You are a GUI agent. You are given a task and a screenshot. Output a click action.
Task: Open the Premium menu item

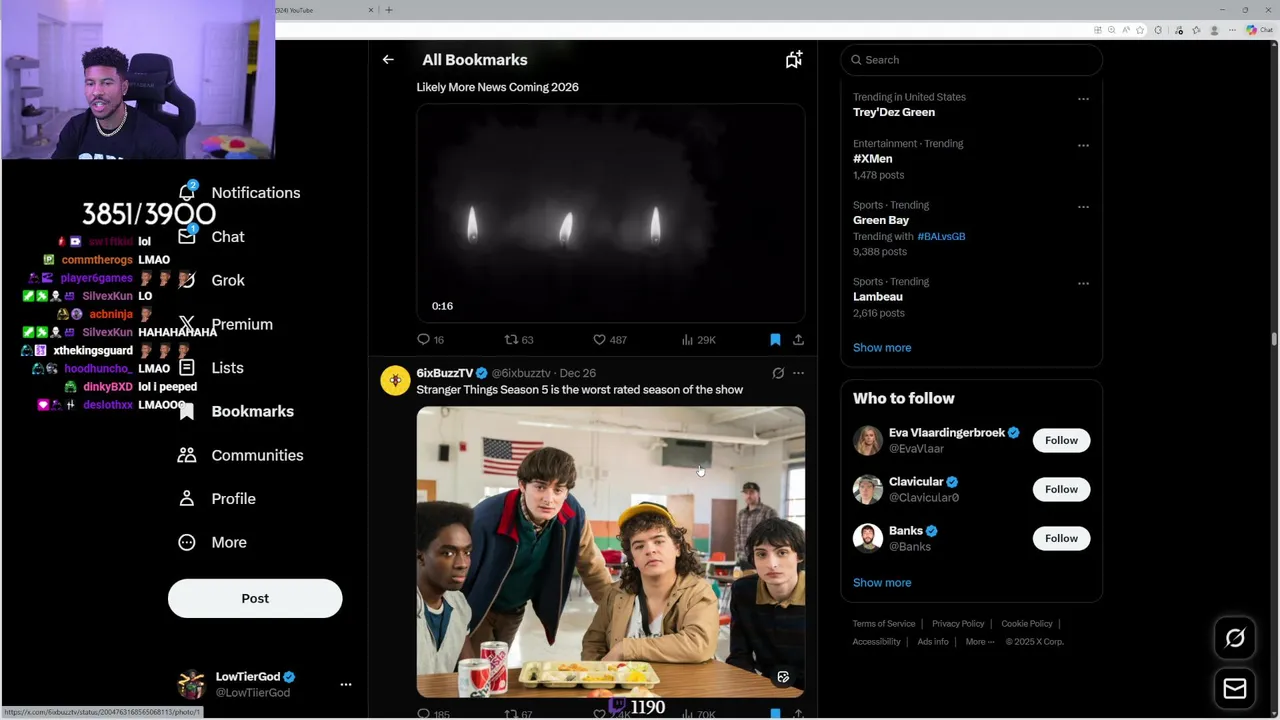pos(242,324)
